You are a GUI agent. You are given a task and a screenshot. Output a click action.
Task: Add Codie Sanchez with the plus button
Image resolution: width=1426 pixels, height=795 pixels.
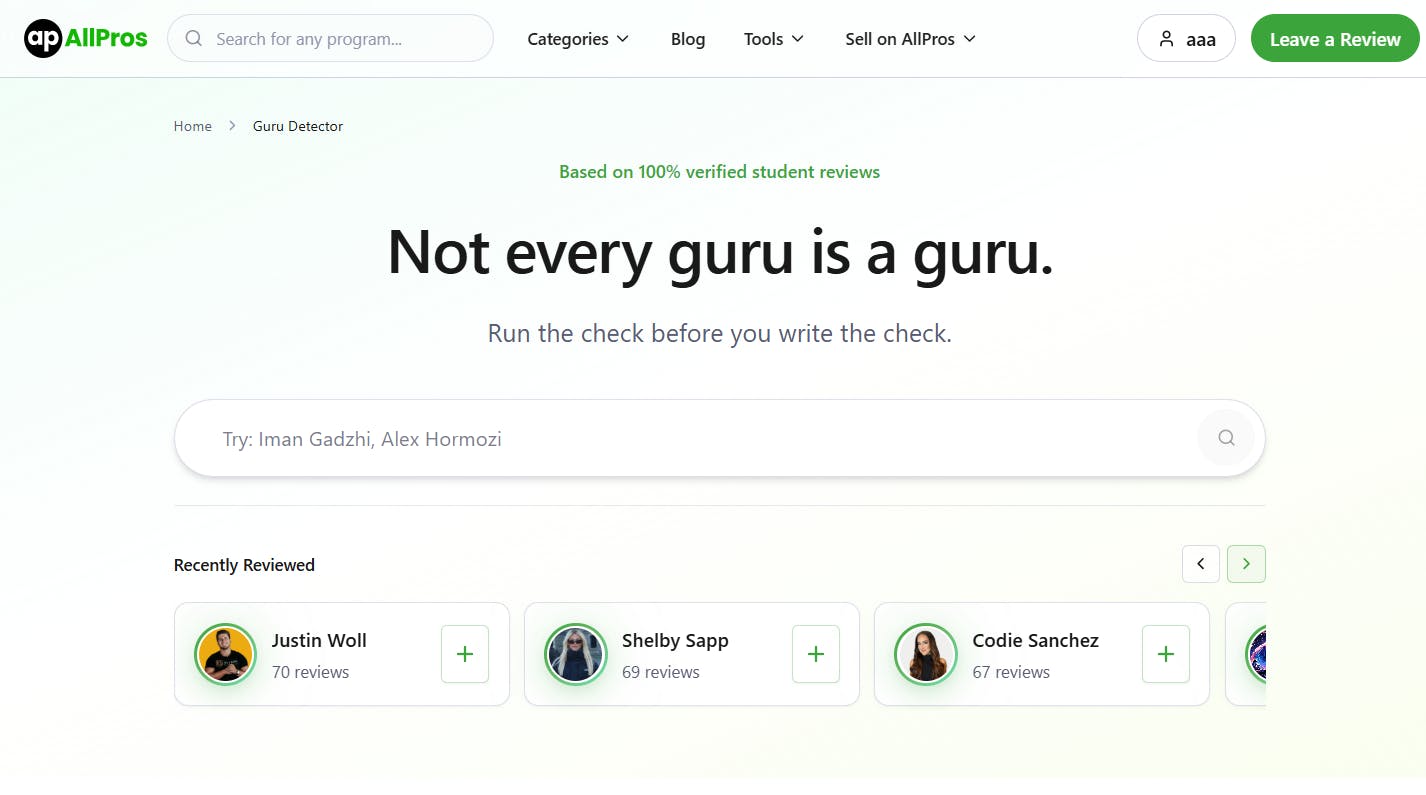click(1166, 654)
